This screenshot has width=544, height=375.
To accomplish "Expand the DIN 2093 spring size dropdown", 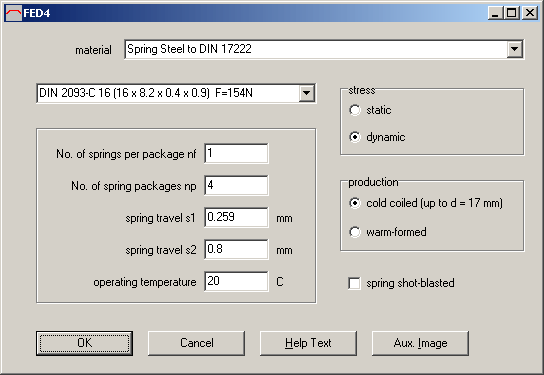I will 307,93.
